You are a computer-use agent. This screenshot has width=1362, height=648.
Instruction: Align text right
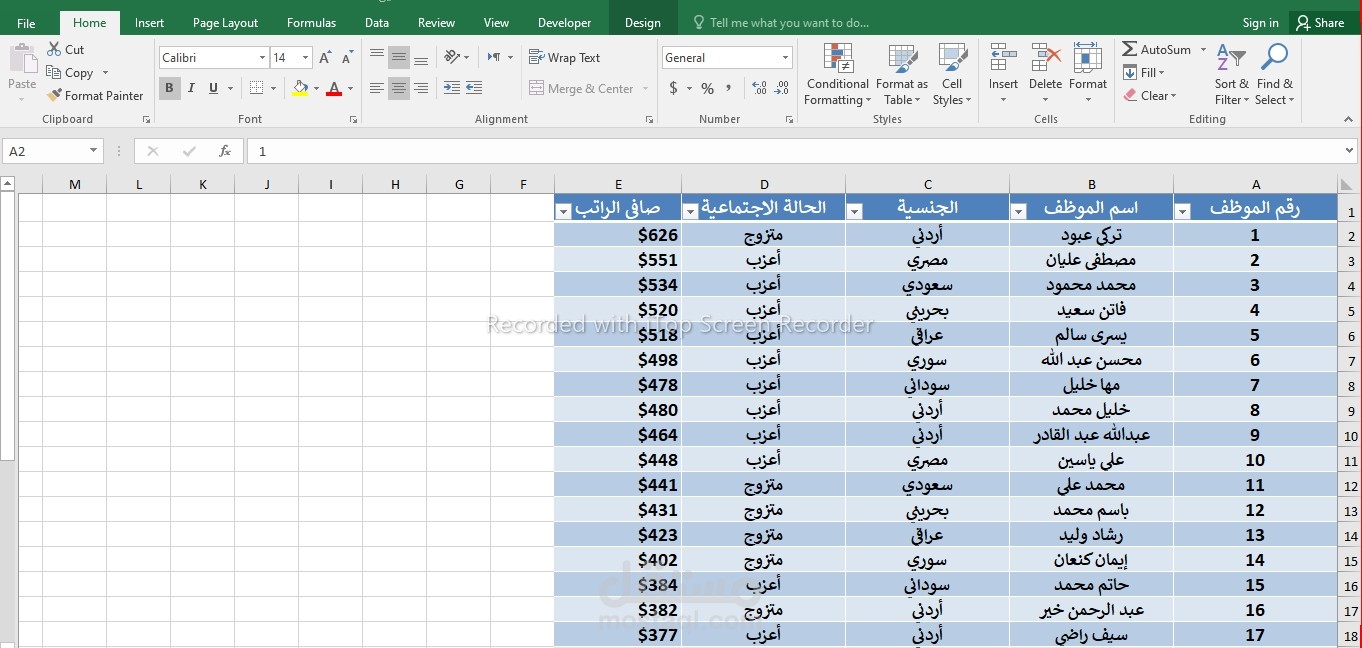coord(421,88)
